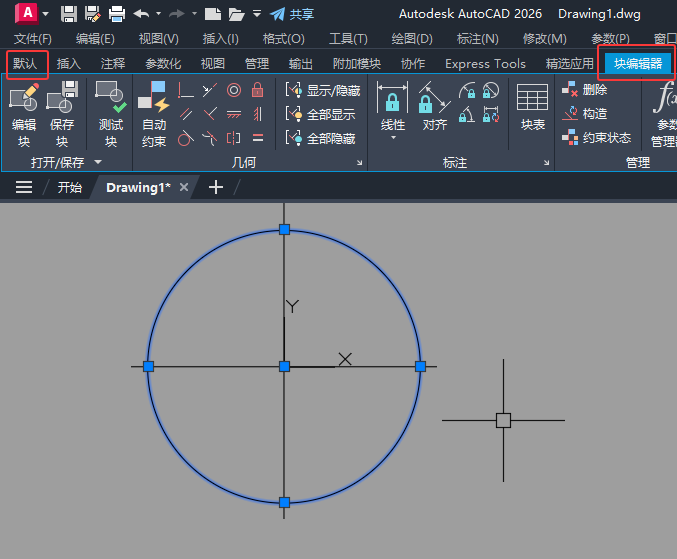677x559 pixels.
Task: Open the 几何 panel dialog launcher arrow
Action: [x=359, y=163]
